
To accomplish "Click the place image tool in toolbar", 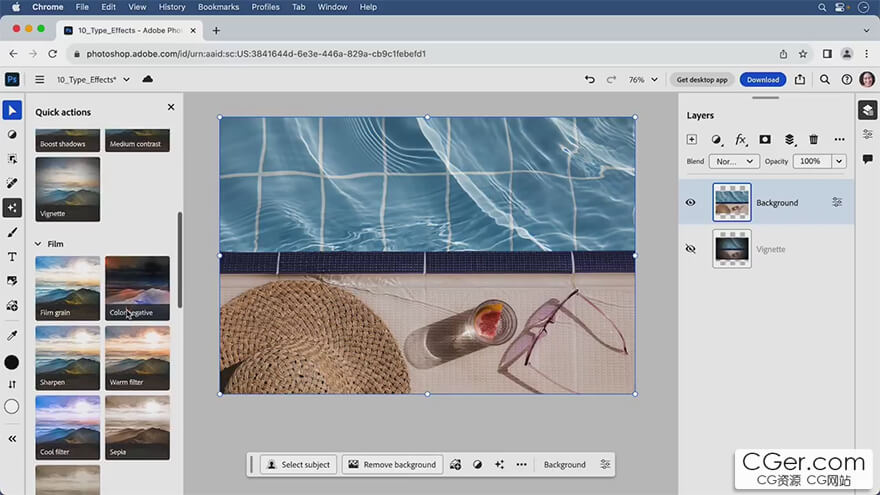I will coord(12,281).
